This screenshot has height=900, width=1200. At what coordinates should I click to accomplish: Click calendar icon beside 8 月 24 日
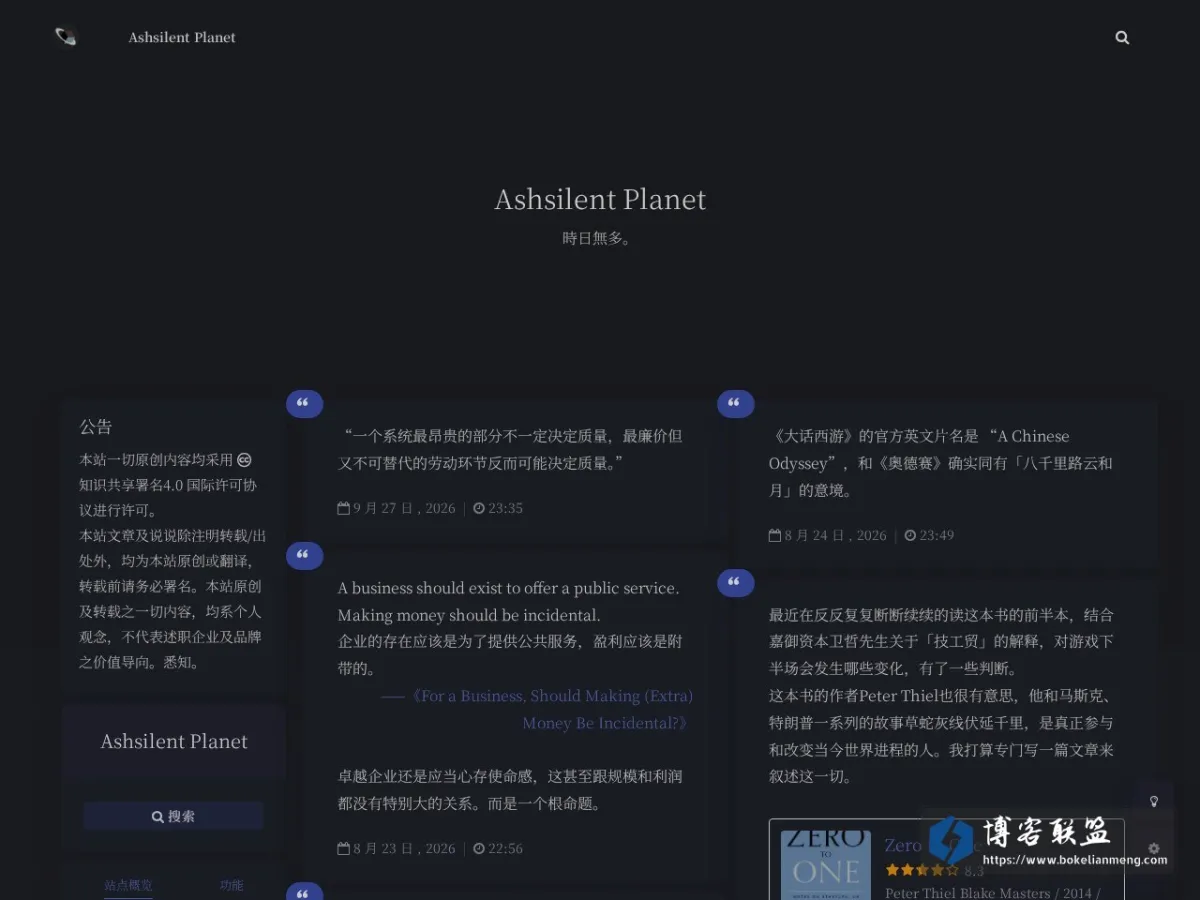(x=775, y=535)
